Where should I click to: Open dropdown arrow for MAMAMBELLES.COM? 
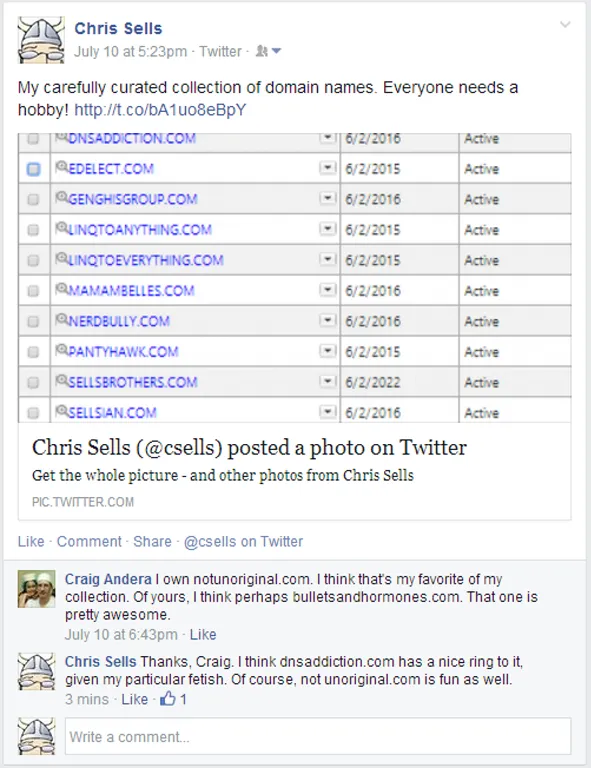pos(328,290)
